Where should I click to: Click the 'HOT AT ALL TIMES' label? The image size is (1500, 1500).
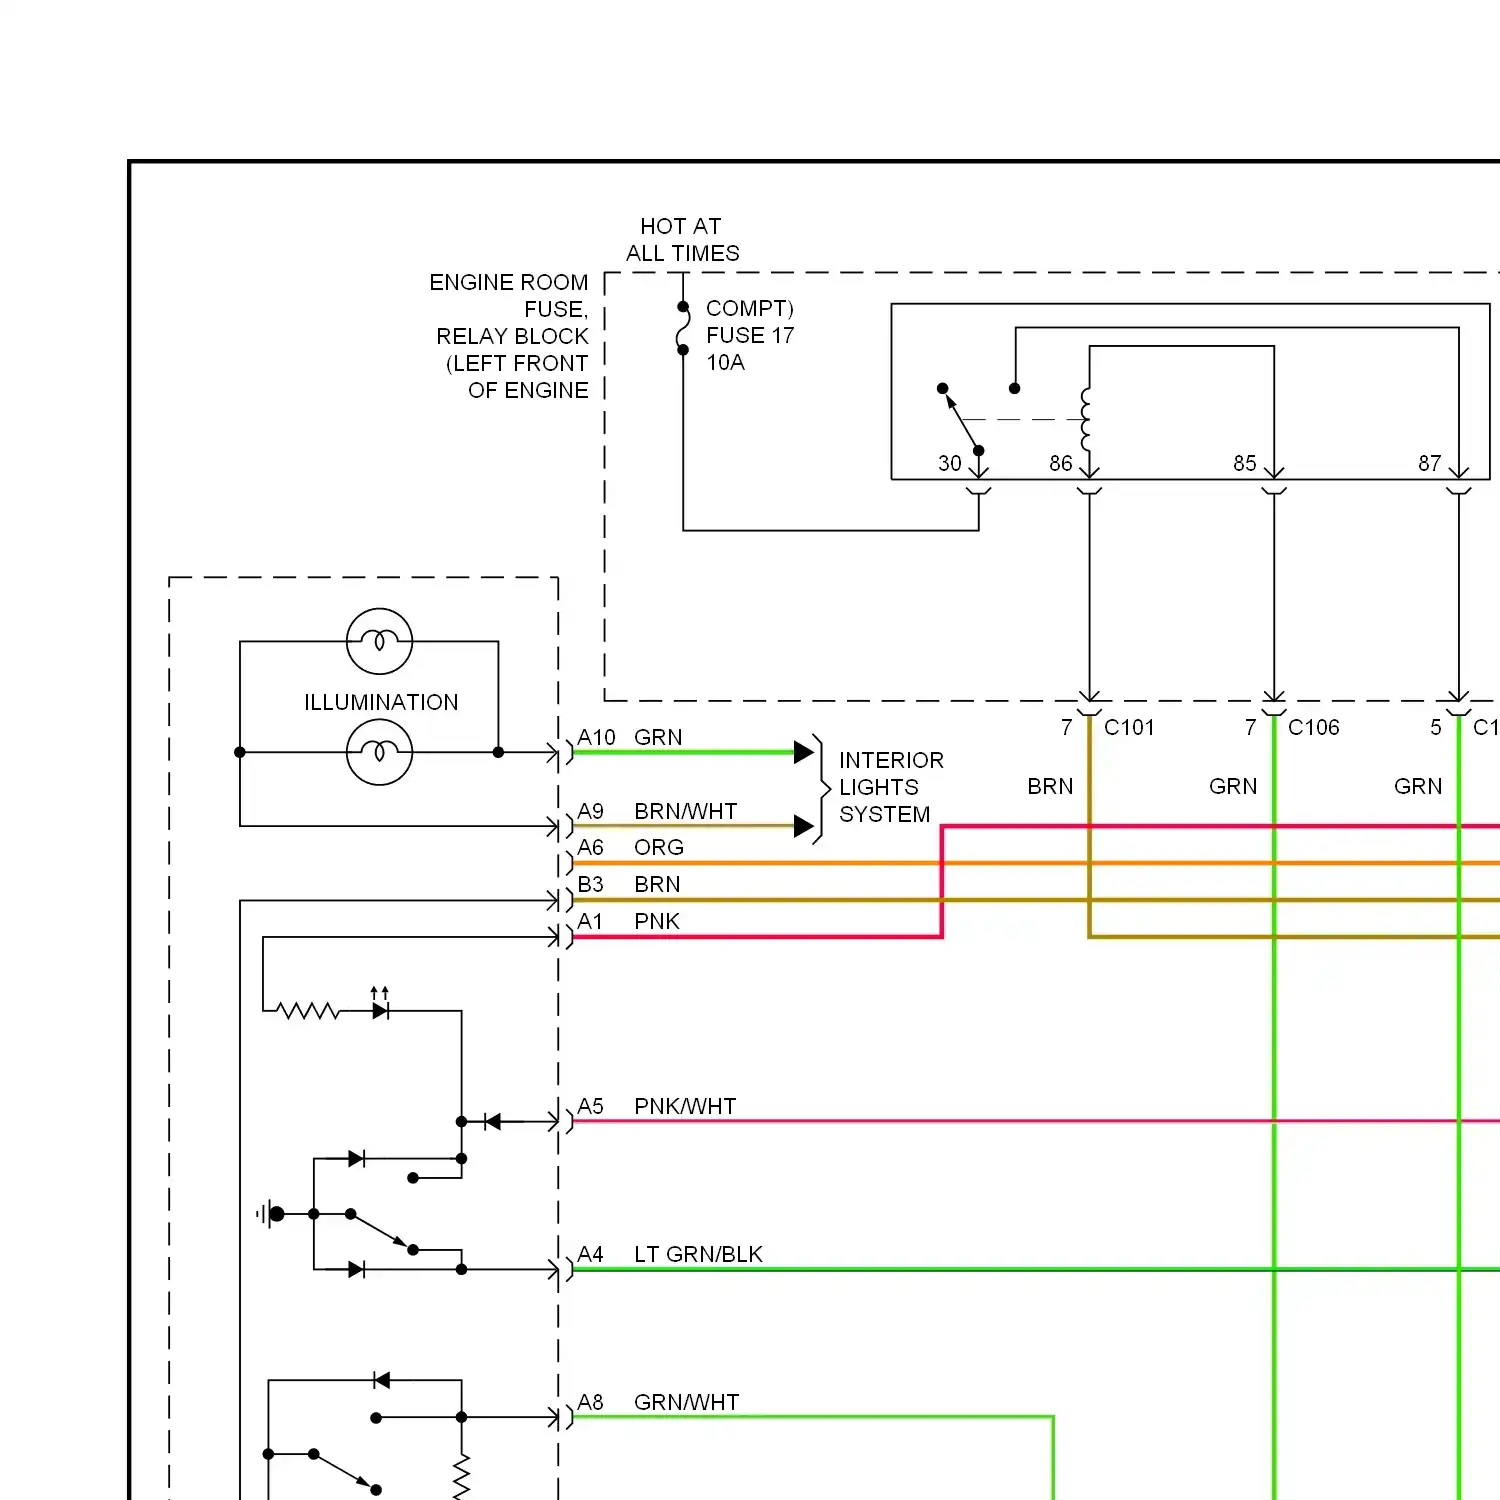[683, 240]
